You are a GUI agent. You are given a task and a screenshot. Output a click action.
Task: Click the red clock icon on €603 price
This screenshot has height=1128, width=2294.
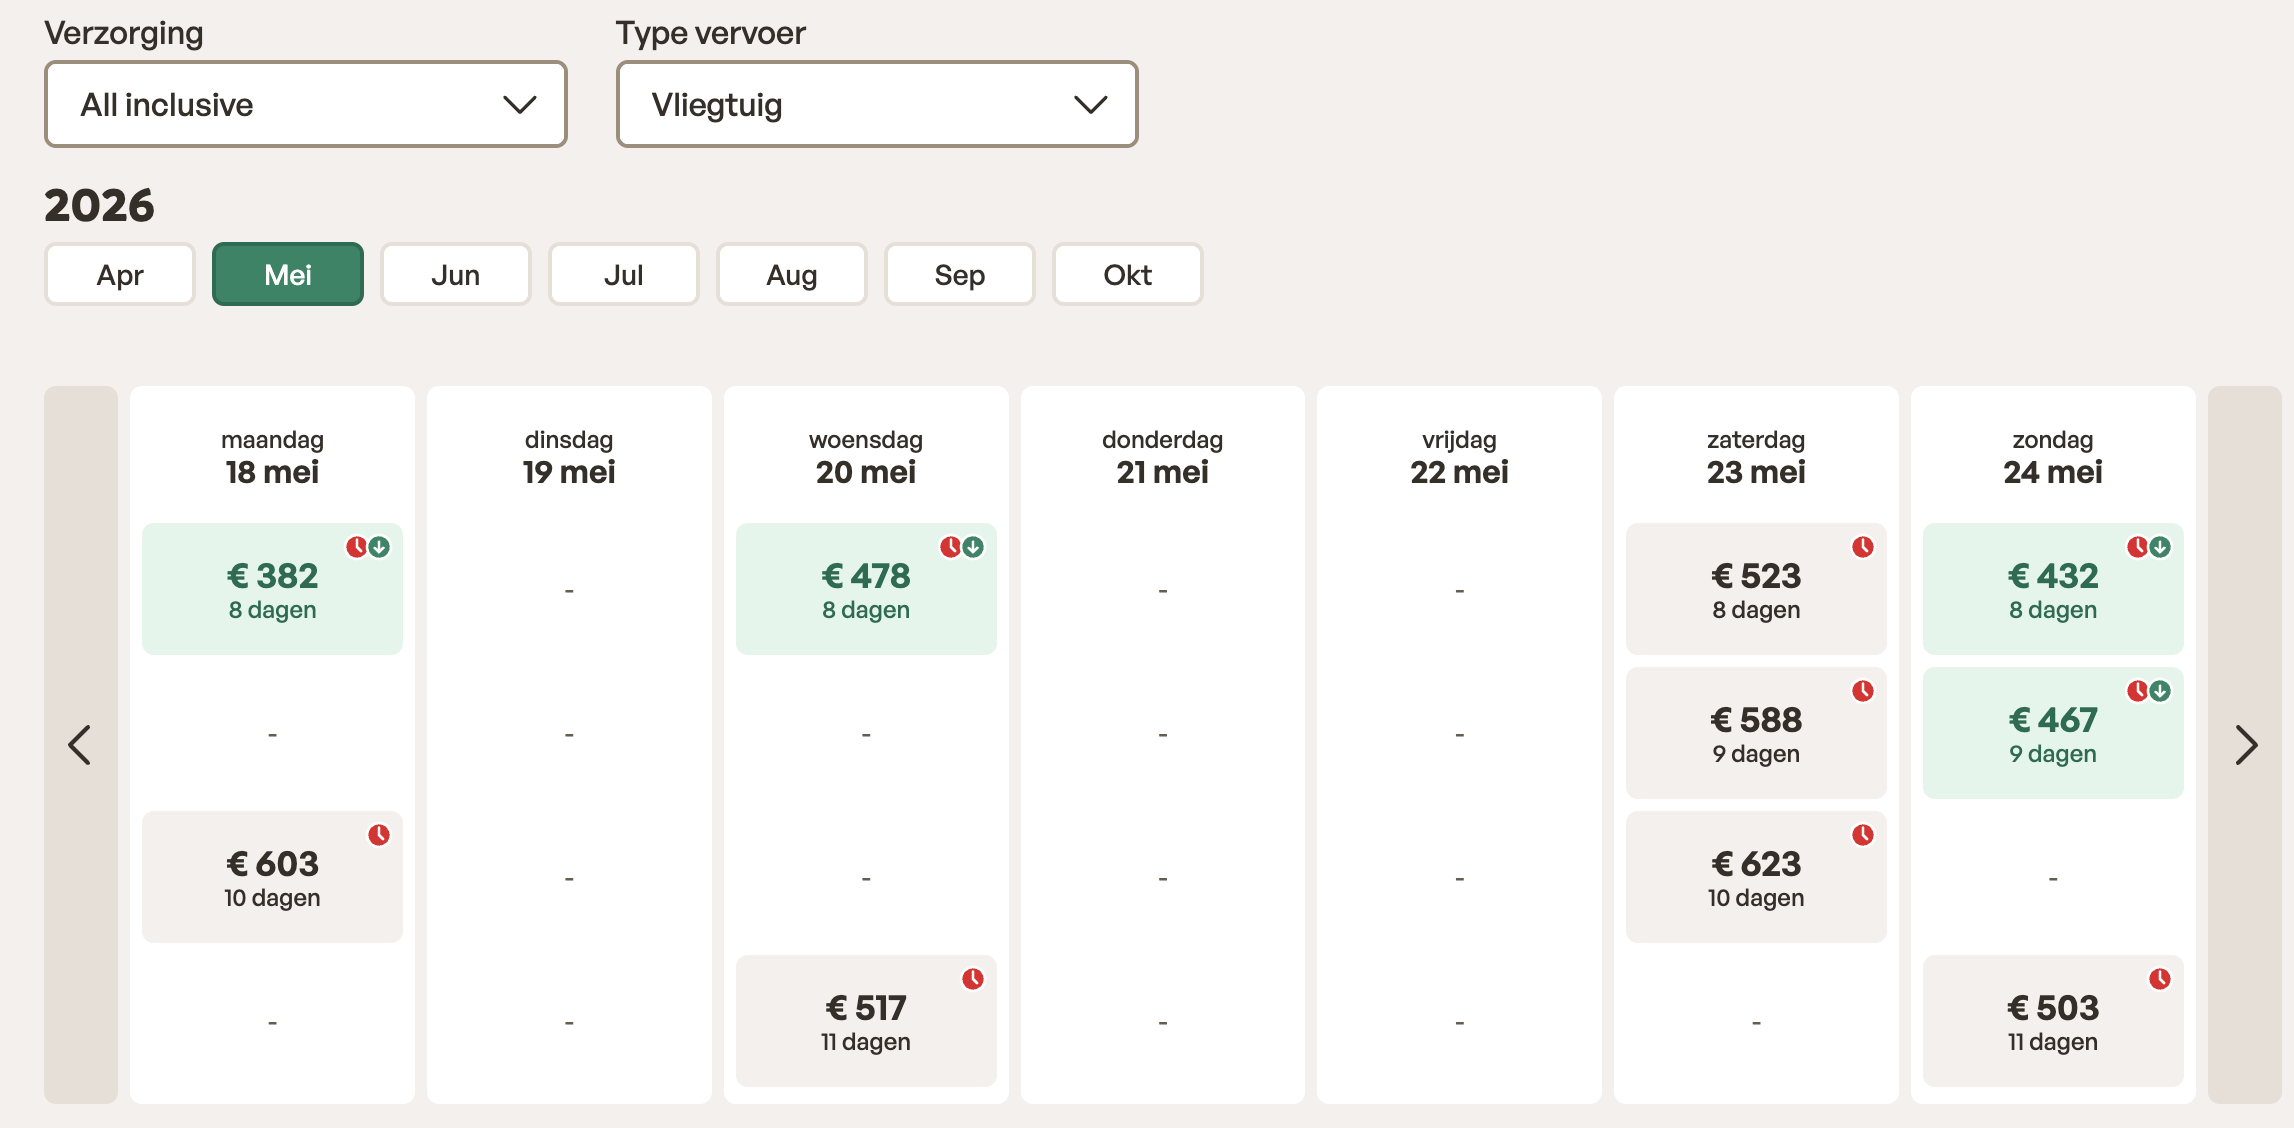[378, 835]
